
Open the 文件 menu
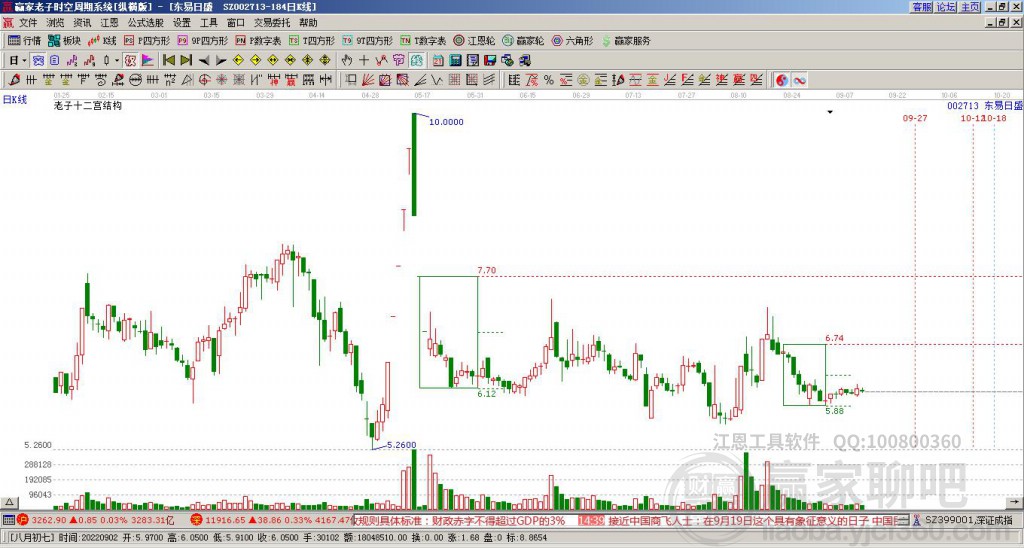click(28, 23)
